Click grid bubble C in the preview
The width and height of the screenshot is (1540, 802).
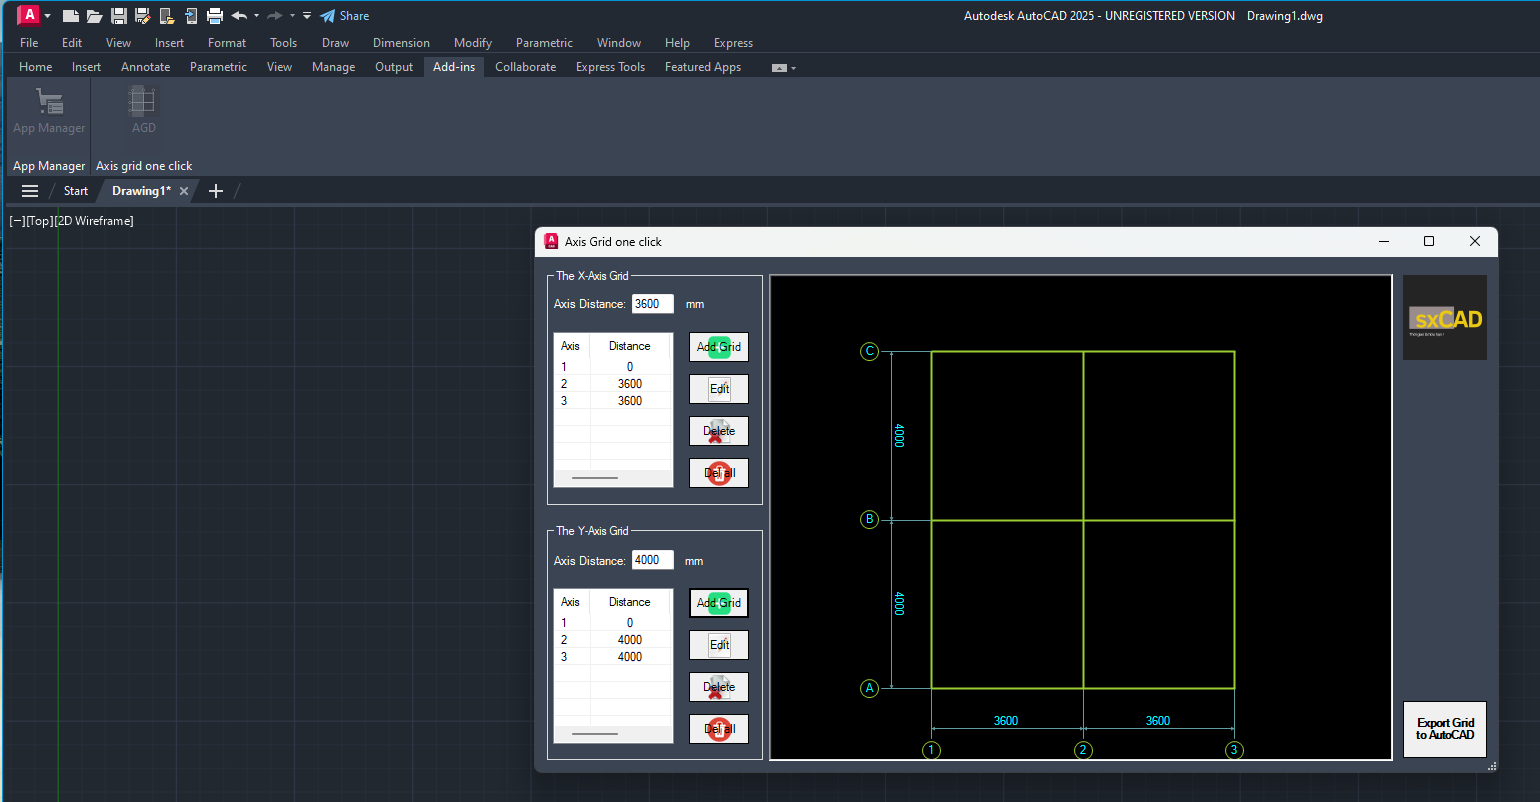pos(869,351)
